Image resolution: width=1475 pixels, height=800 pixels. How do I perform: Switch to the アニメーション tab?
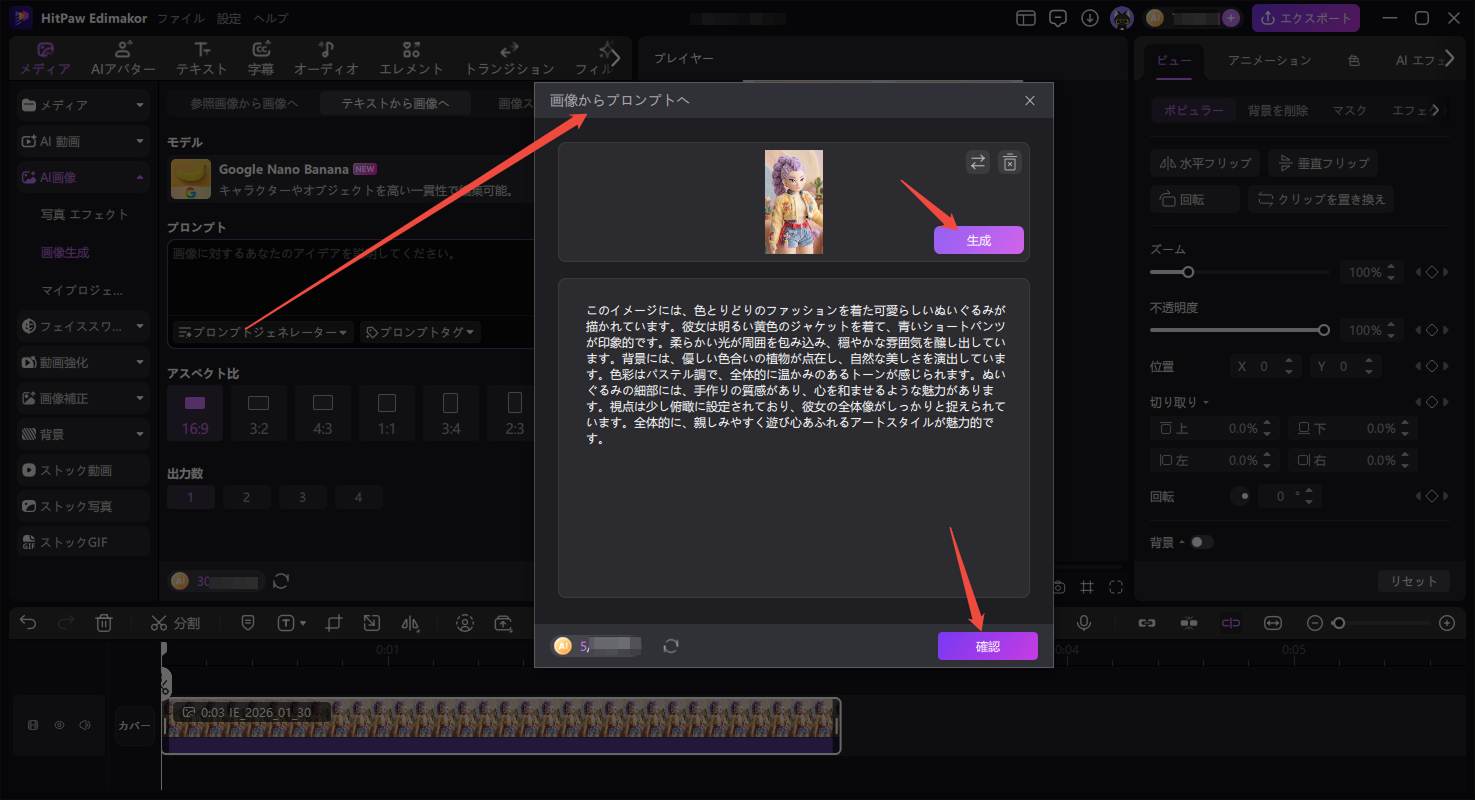(1267, 60)
